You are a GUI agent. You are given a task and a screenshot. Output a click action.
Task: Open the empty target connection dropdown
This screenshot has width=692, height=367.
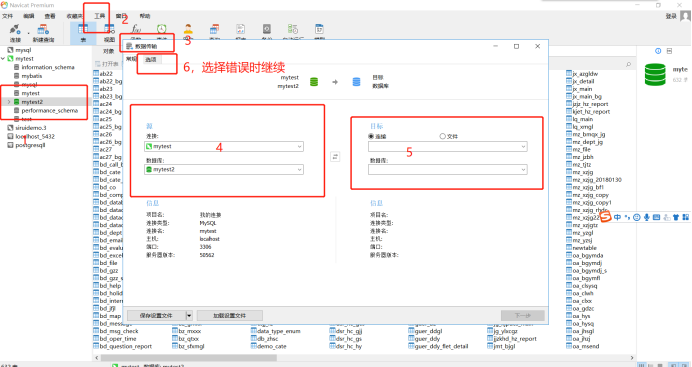coord(448,146)
